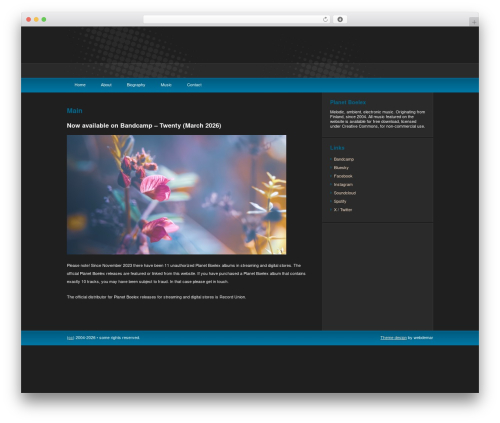The image size is (500, 423).
Task: Open the X / Twitter link
Action: tap(343, 210)
